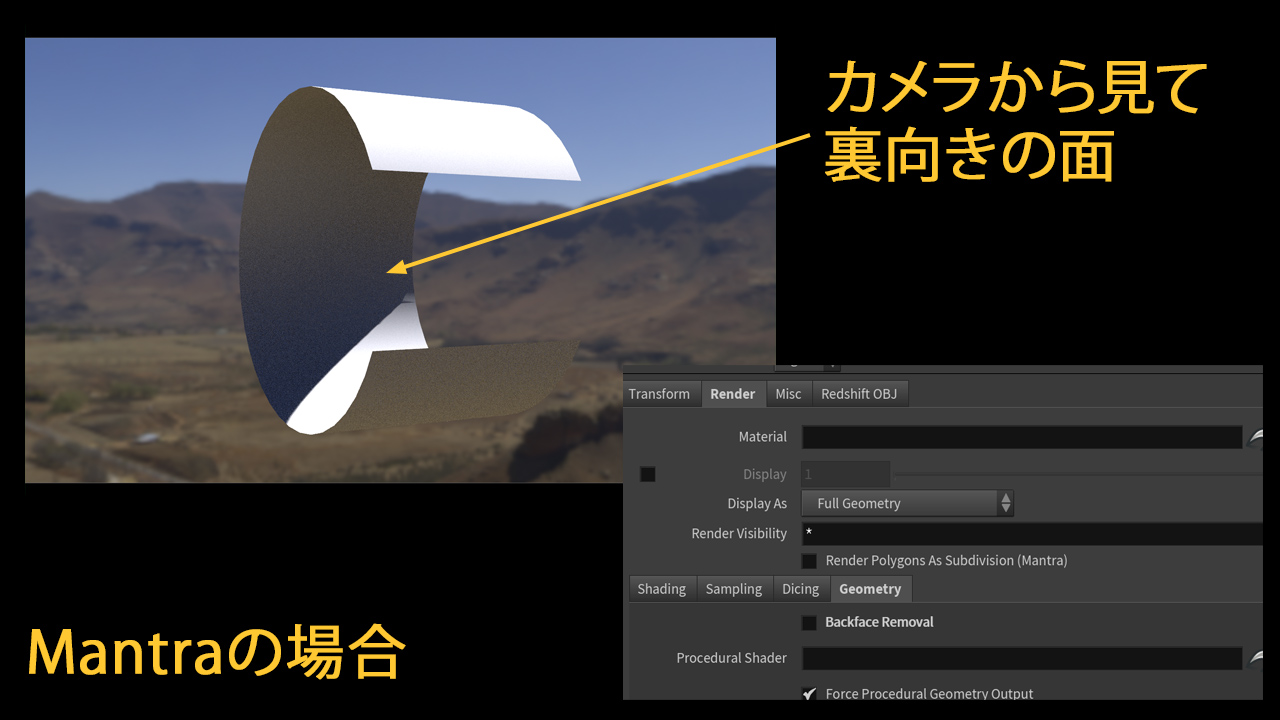Select the Sampling sub-tab
Screen dimensions: 1280x720
(x=733, y=589)
